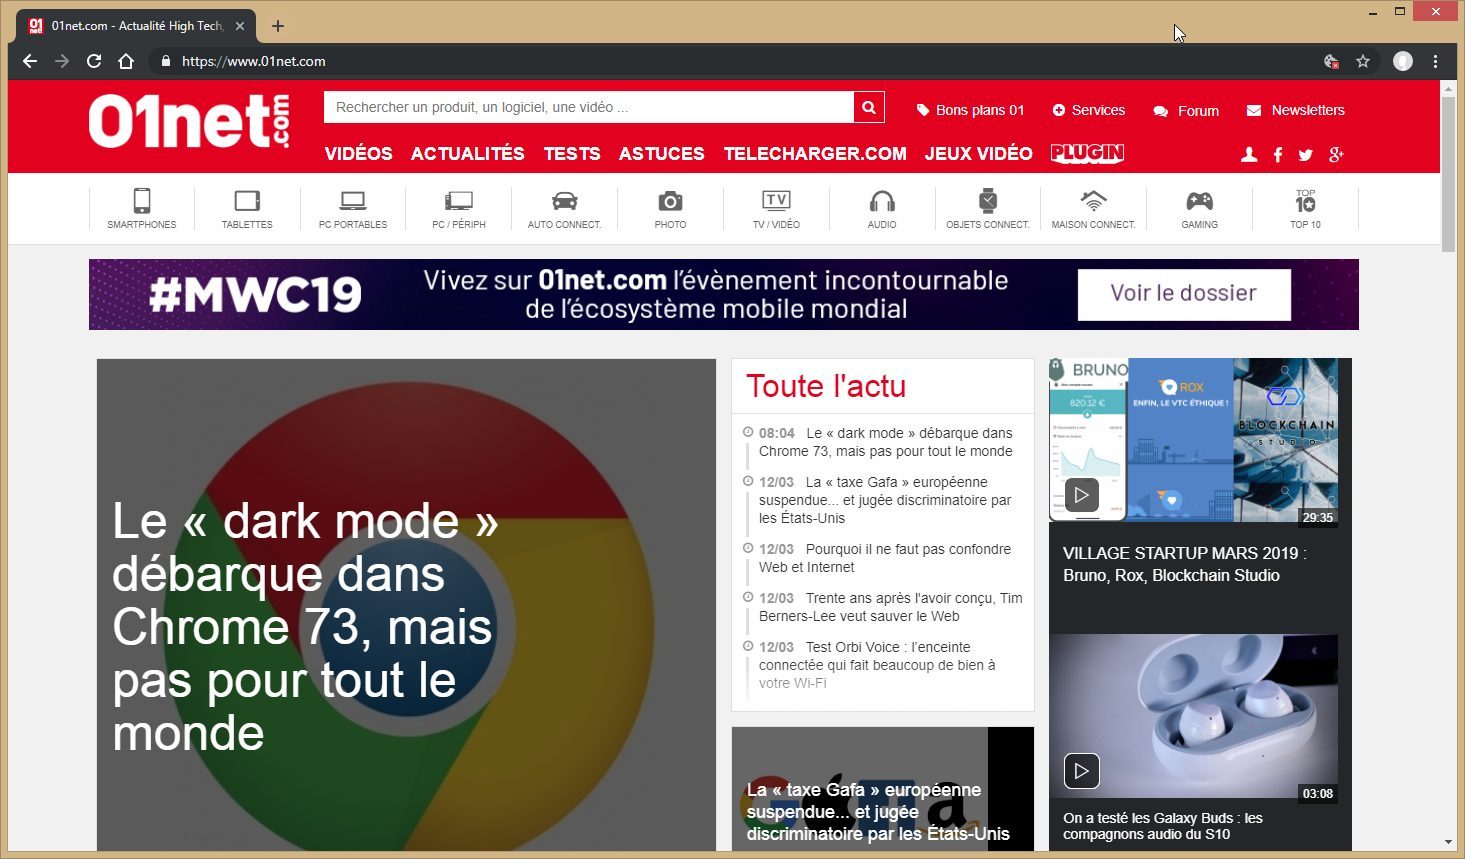1465x859 pixels.
Task: Click the site padlock security icon
Action: (x=166, y=61)
